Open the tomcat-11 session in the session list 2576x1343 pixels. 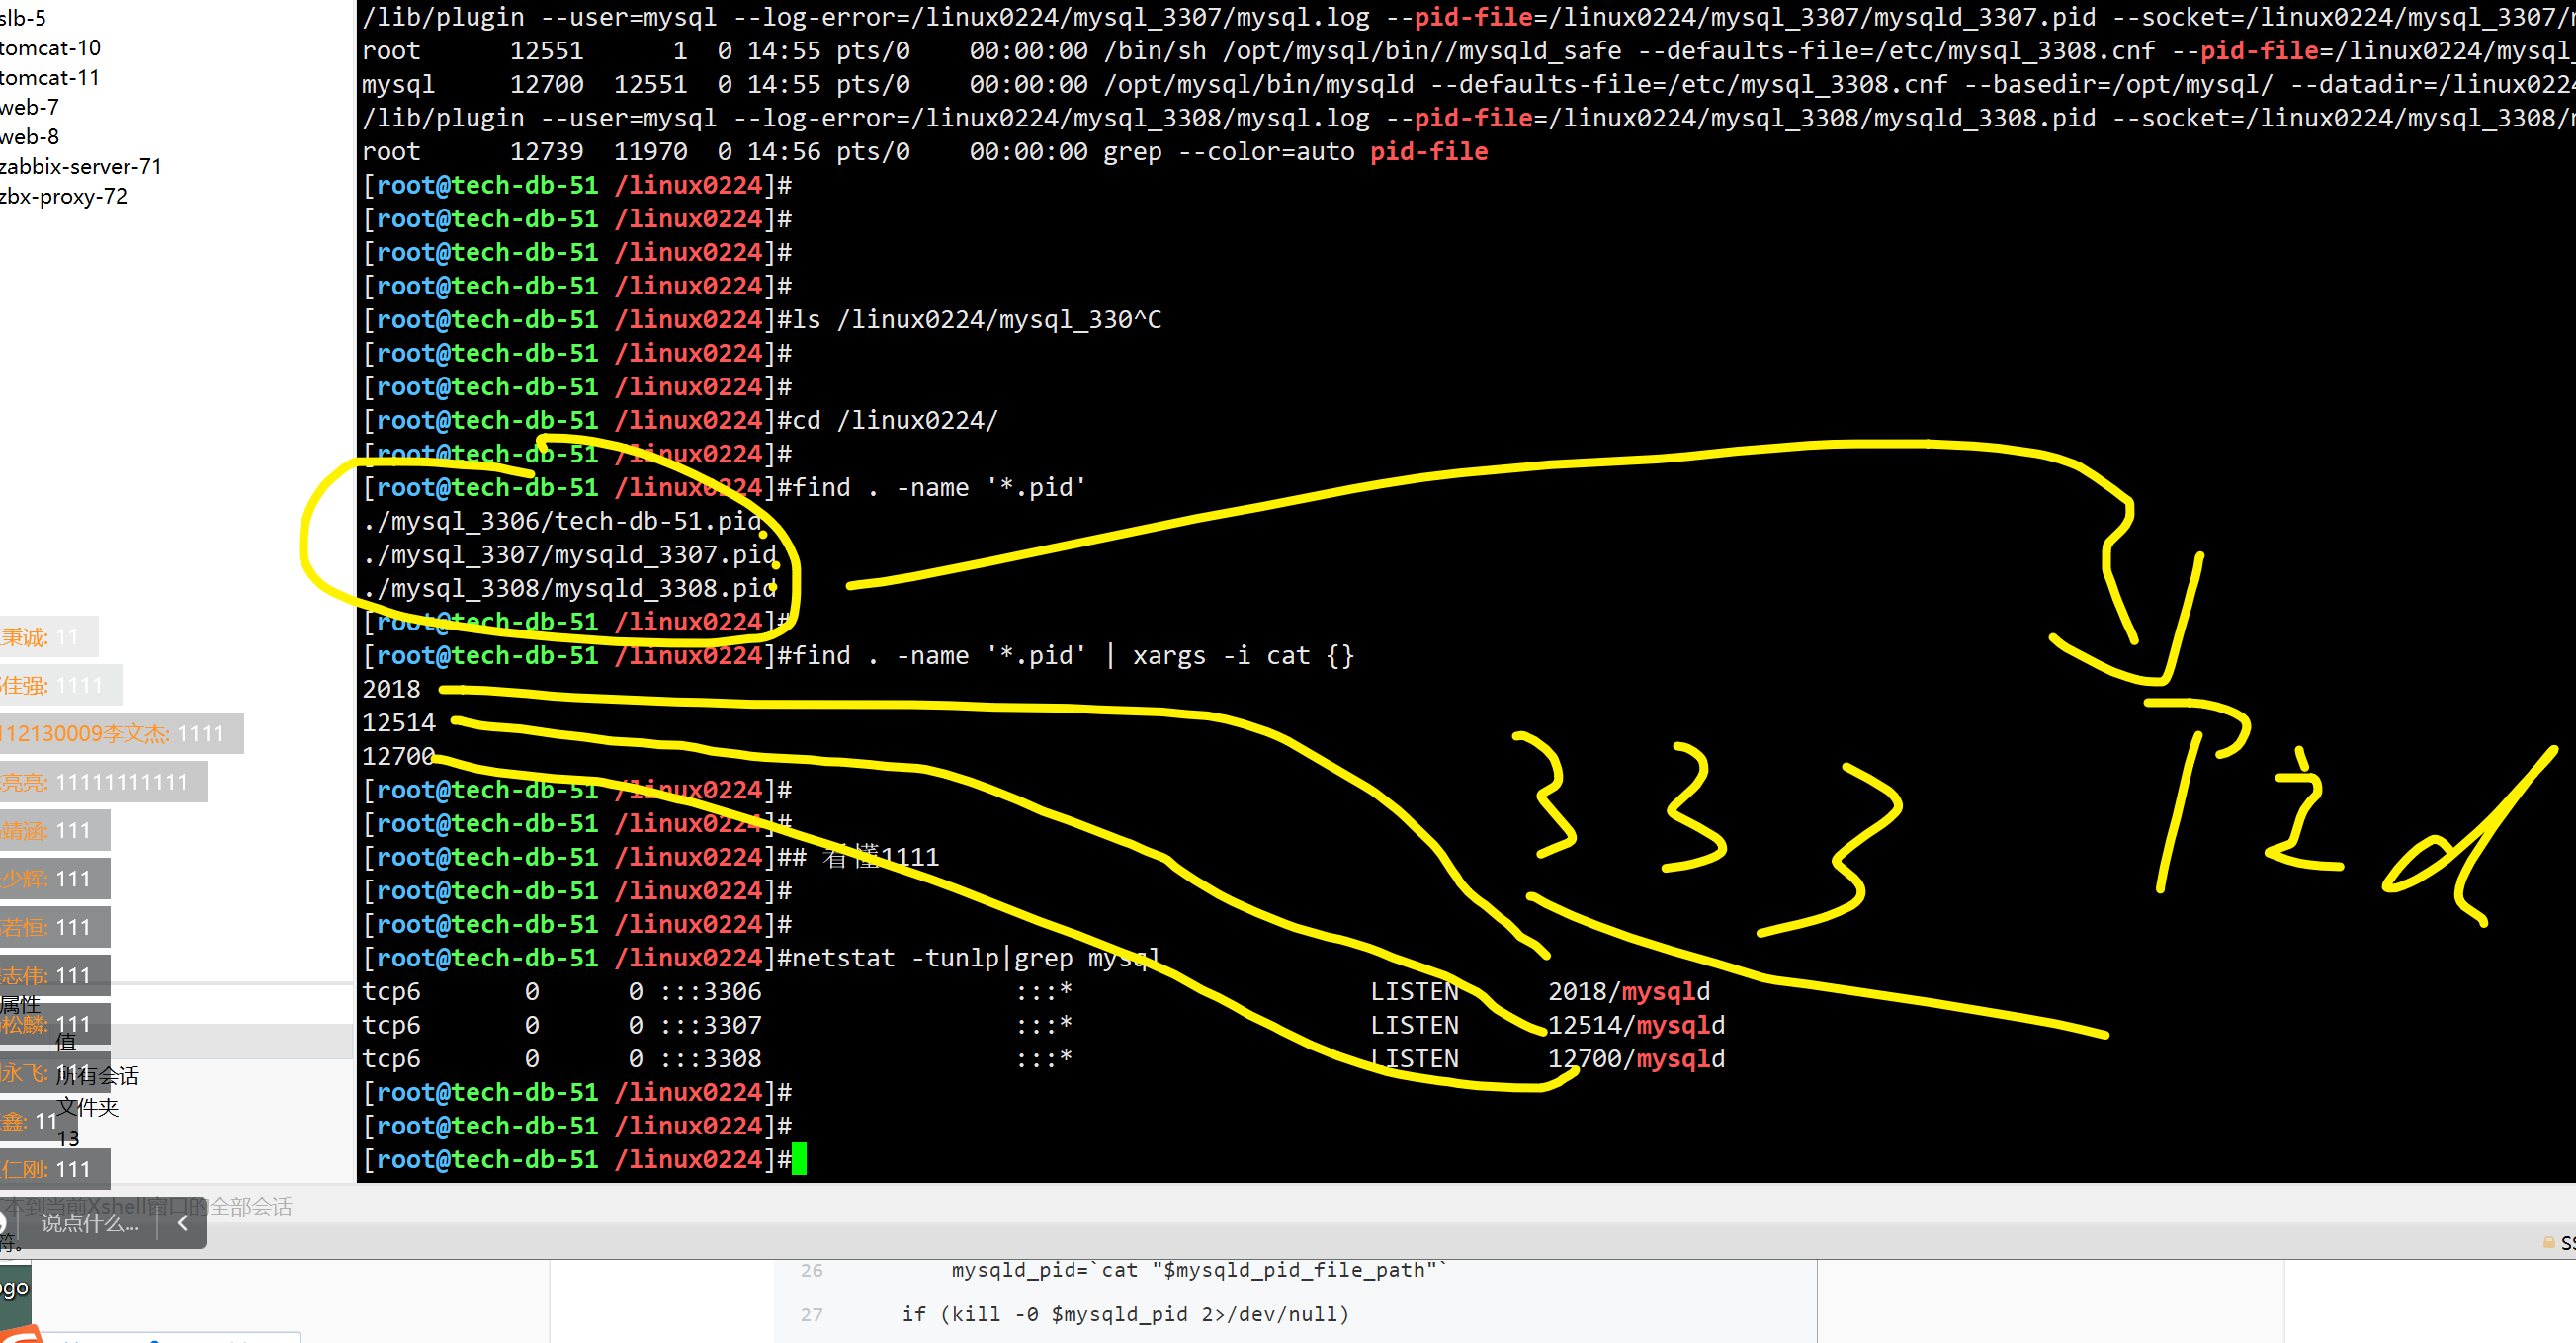pyautogui.click(x=50, y=77)
